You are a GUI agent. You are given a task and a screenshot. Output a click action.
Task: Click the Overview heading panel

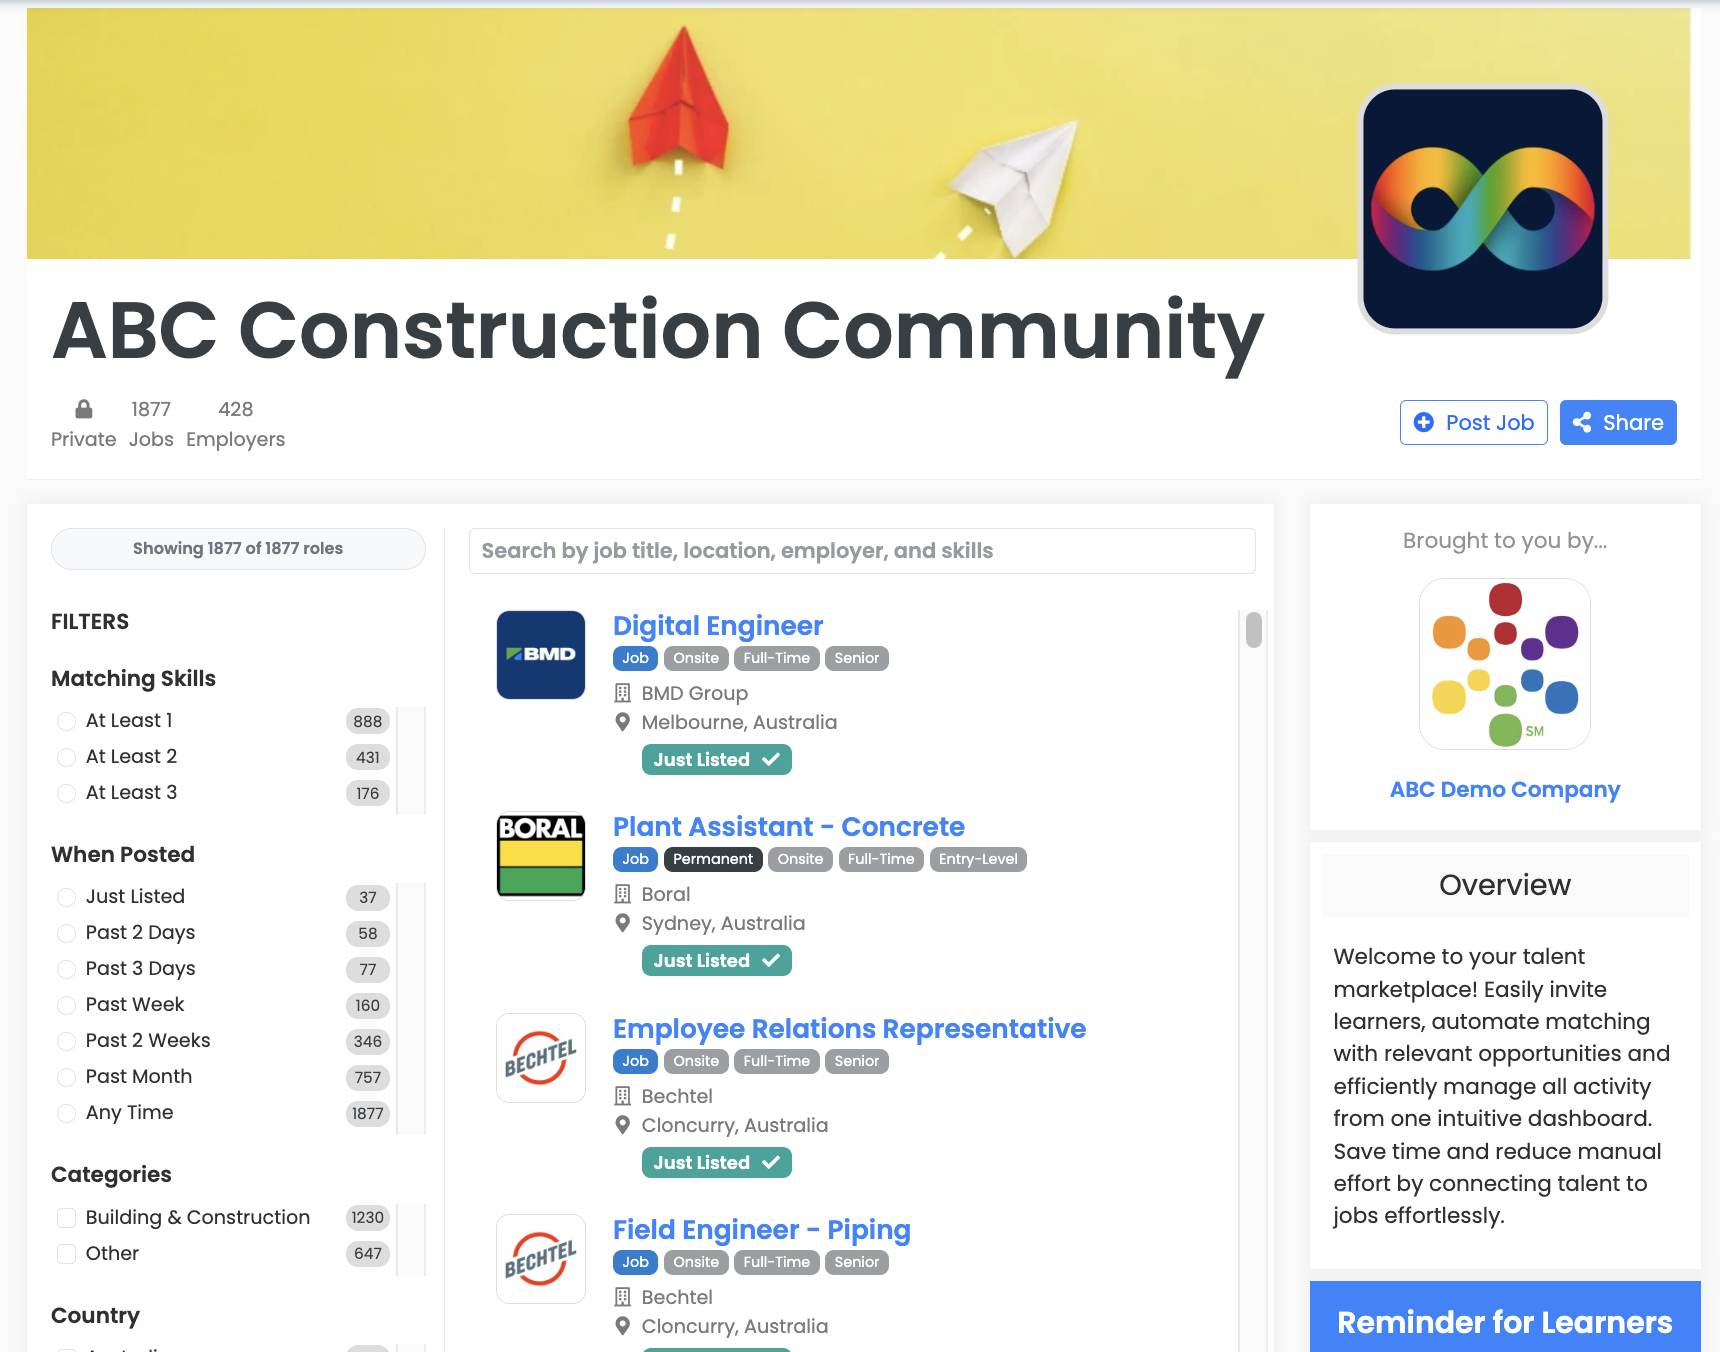[x=1505, y=885]
